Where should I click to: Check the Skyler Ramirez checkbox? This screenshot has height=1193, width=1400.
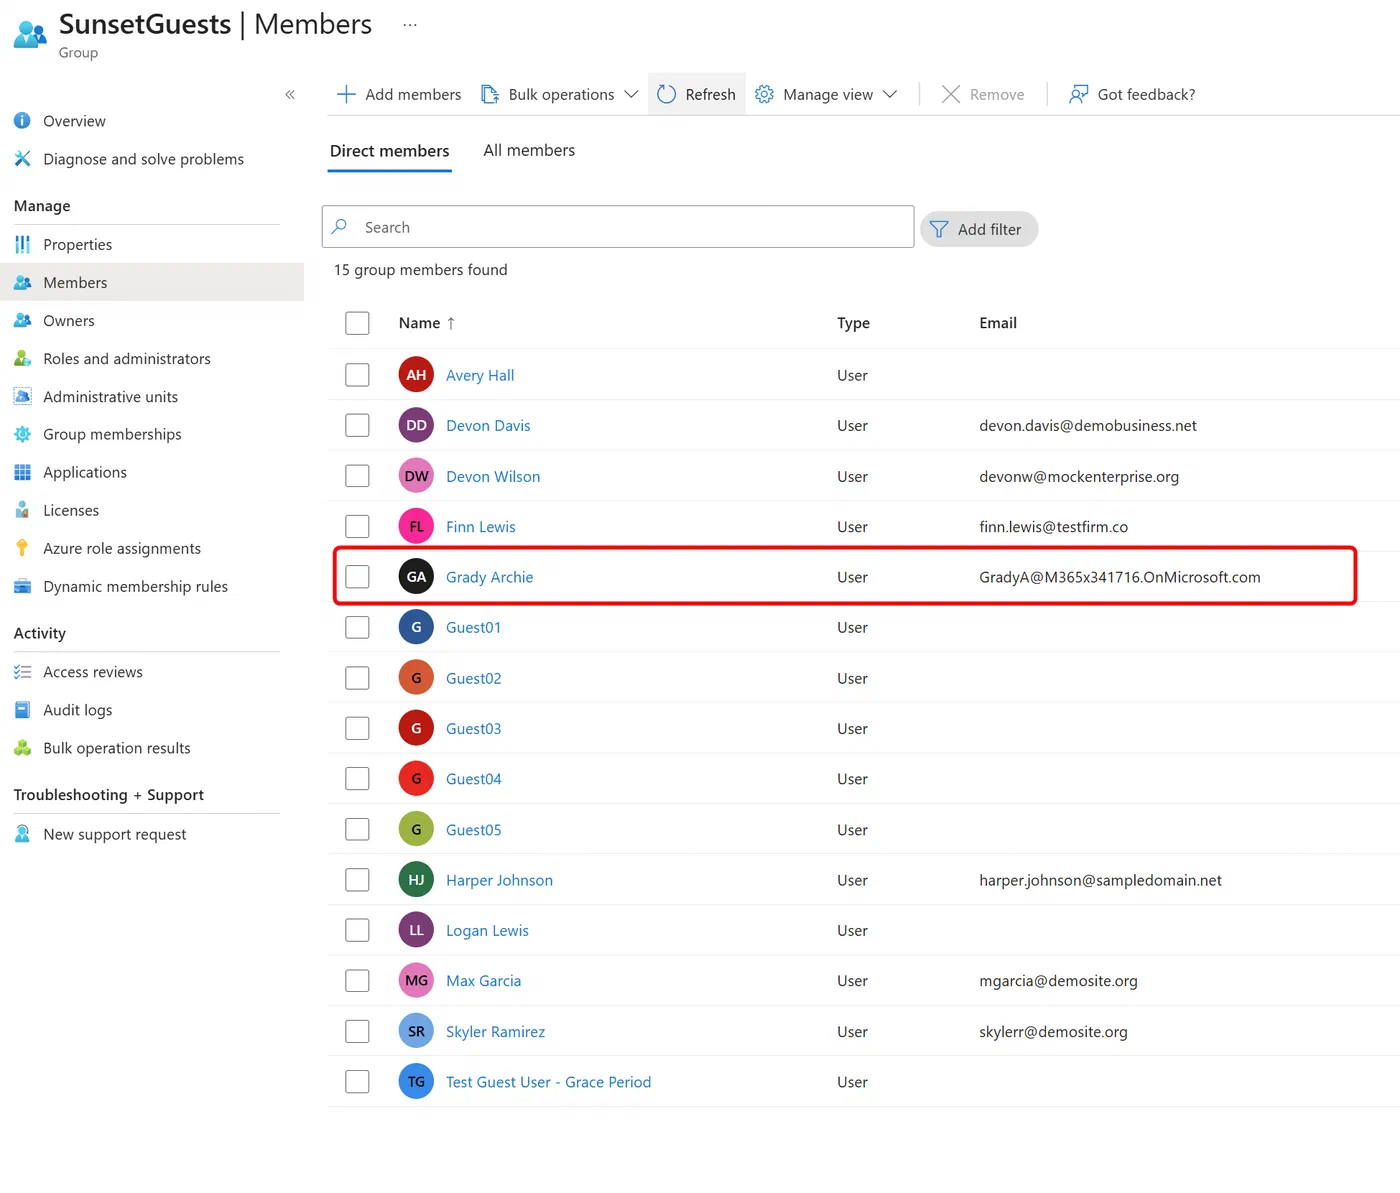(357, 1031)
